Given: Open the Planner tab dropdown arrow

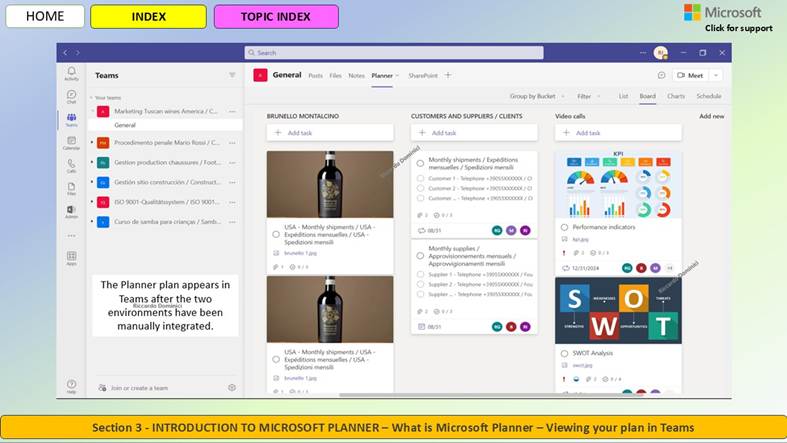Looking at the screenshot, I should tap(397, 76).
